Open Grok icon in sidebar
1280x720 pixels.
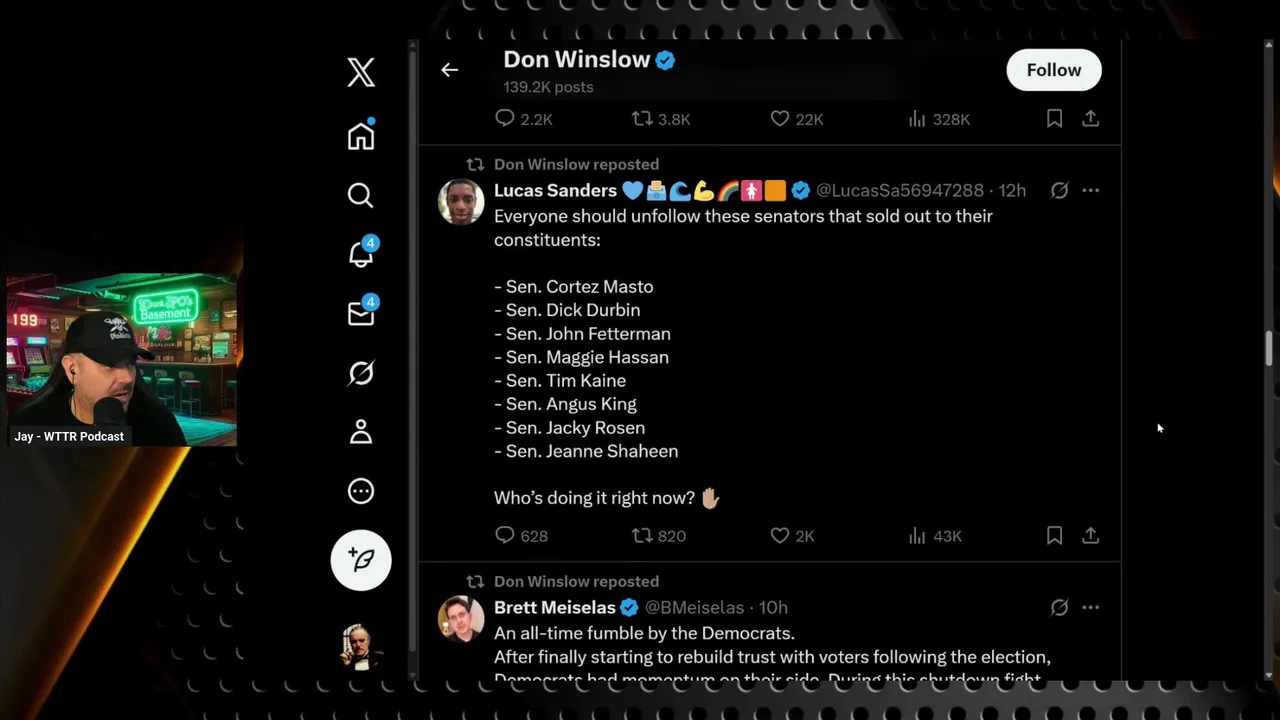tap(361, 373)
